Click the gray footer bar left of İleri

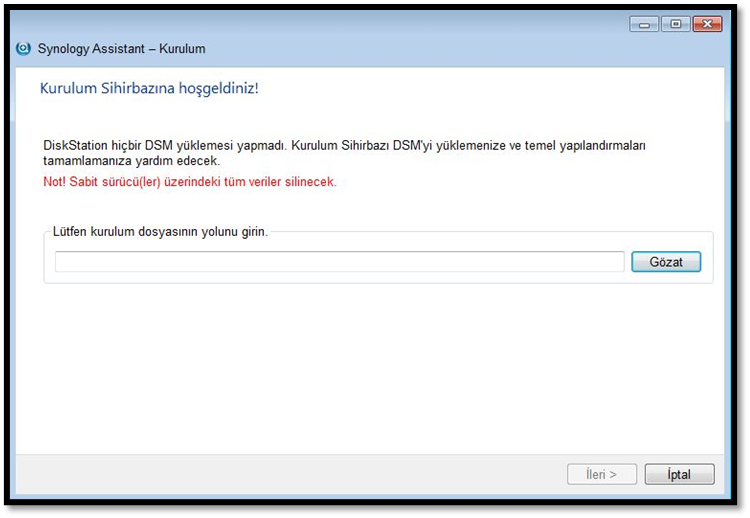coord(280,474)
